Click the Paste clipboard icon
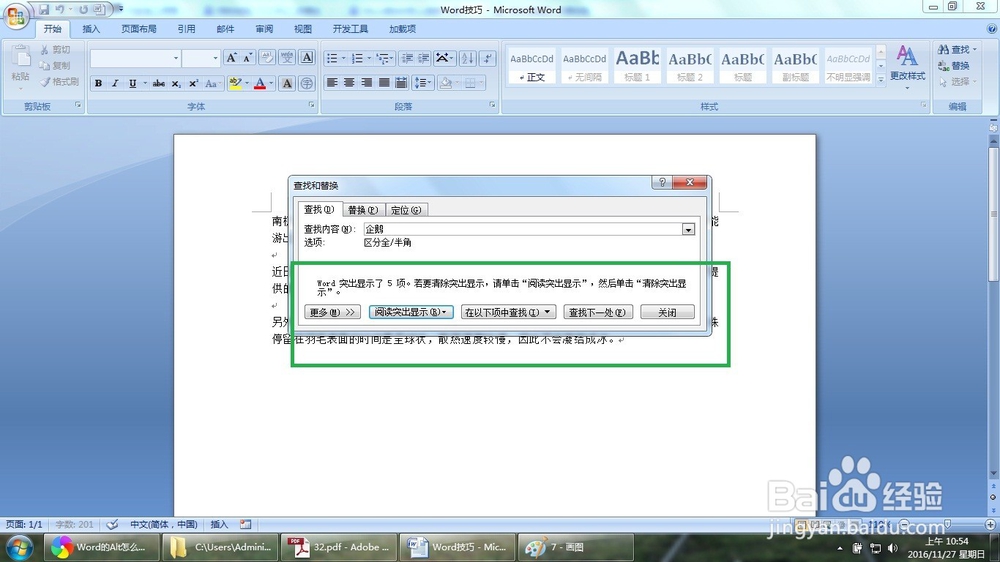This screenshot has height=562, width=1000. [x=20, y=57]
